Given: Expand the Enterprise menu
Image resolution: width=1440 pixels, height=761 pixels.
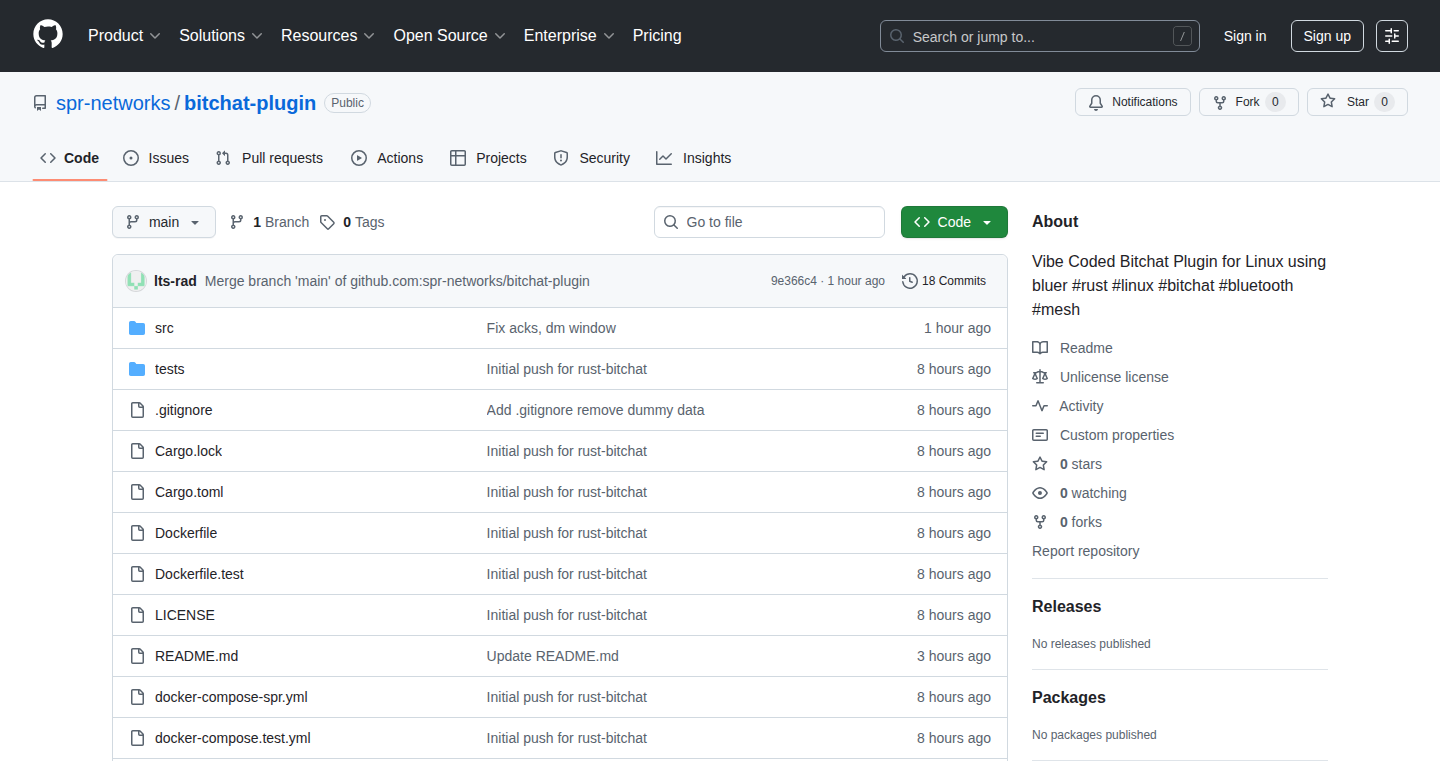Looking at the screenshot, I should coord(569,36).
